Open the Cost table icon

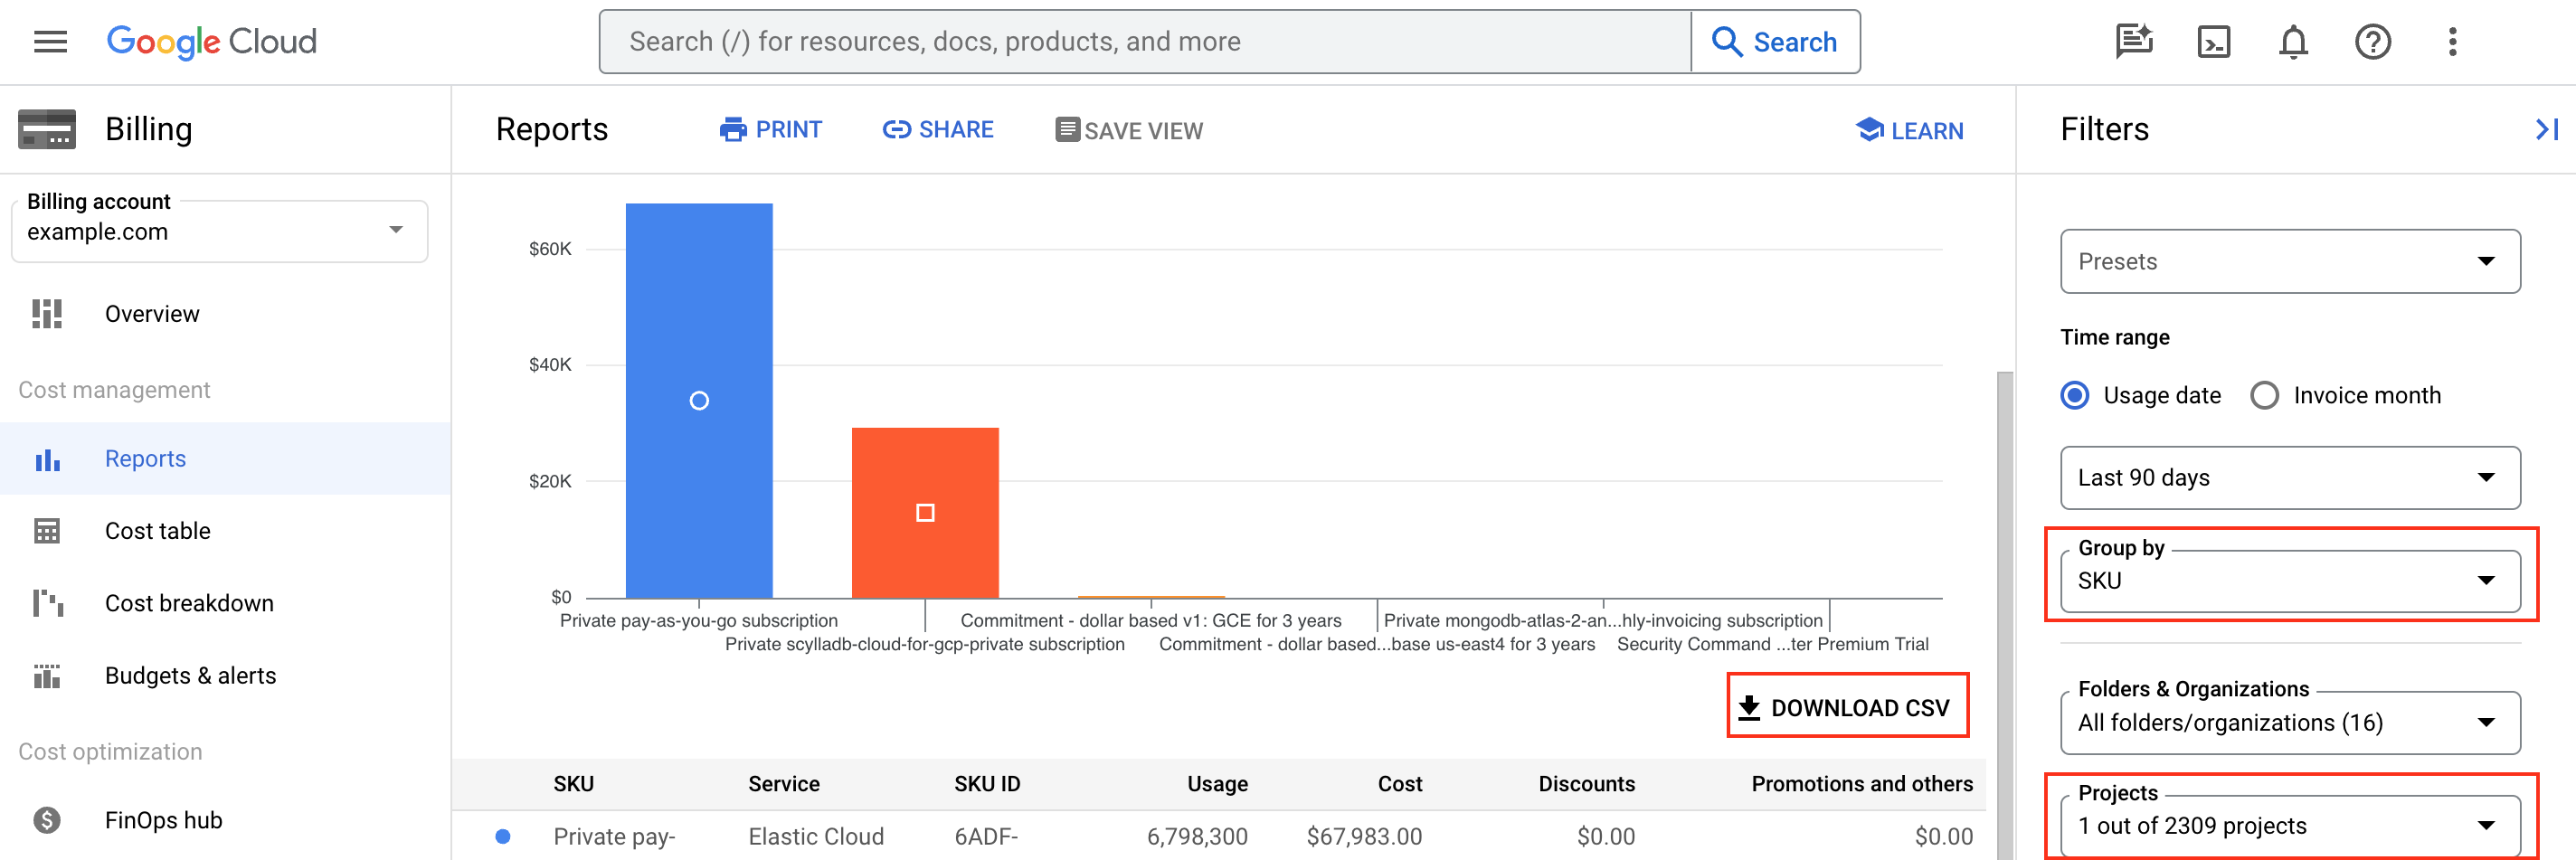(x=46, y=530)
